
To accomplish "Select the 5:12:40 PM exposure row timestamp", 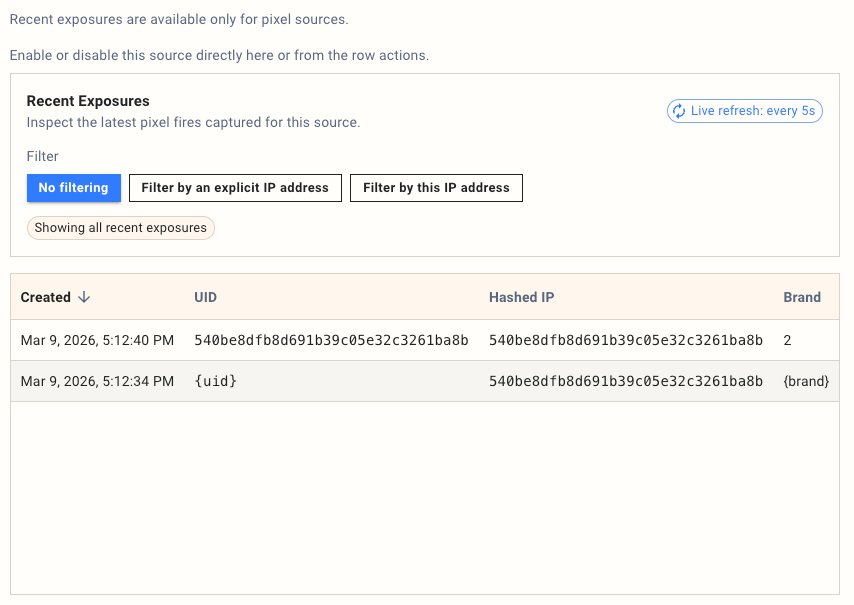I will point(97,341).
